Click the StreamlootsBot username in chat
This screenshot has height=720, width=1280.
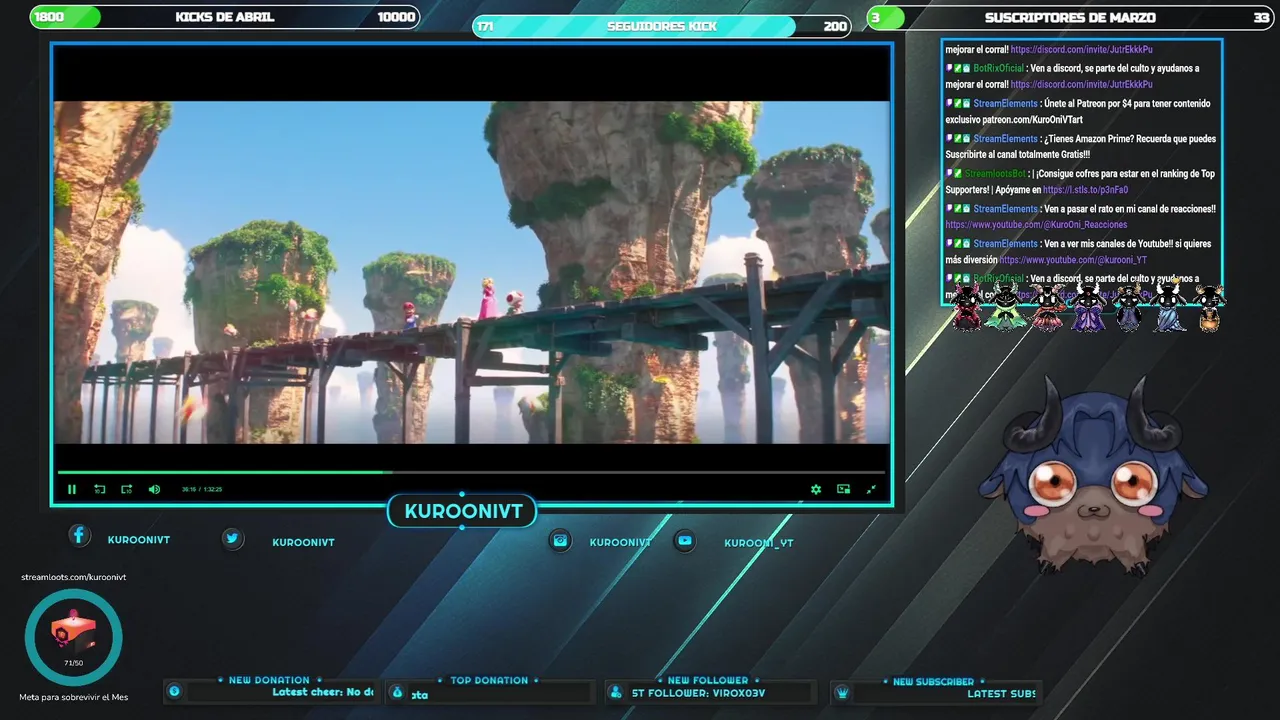point(995,174)
